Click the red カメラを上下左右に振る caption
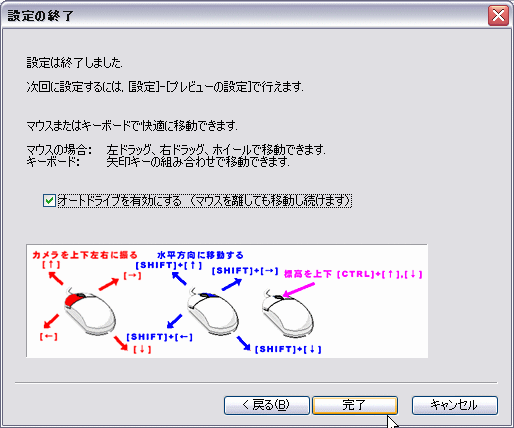The image size is (514, 428). 85,255
